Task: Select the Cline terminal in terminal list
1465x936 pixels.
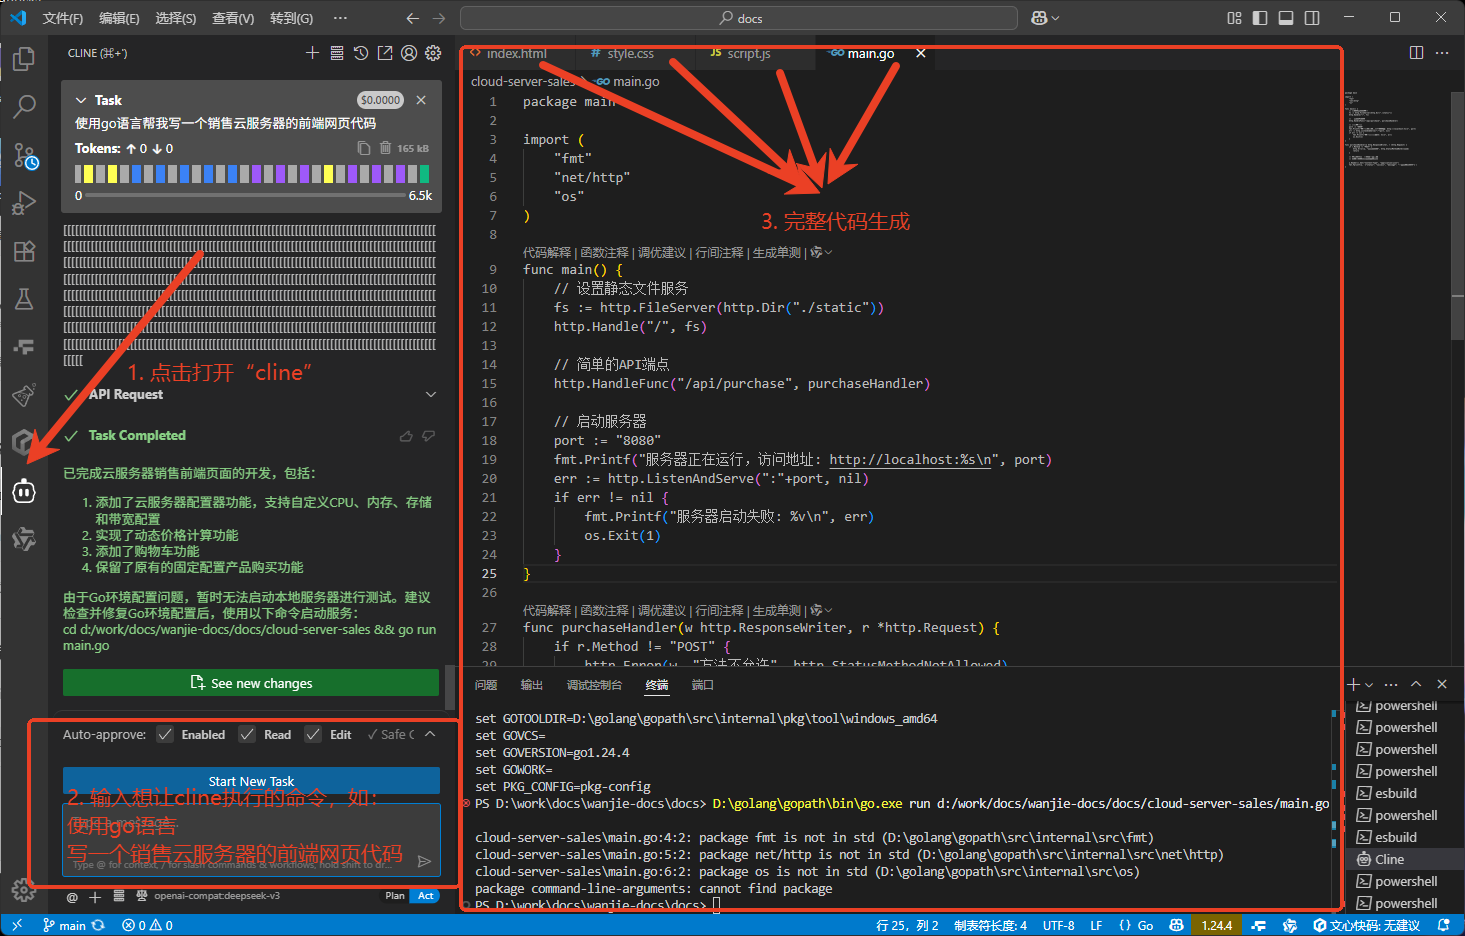Action: (x=1389, y=859)
